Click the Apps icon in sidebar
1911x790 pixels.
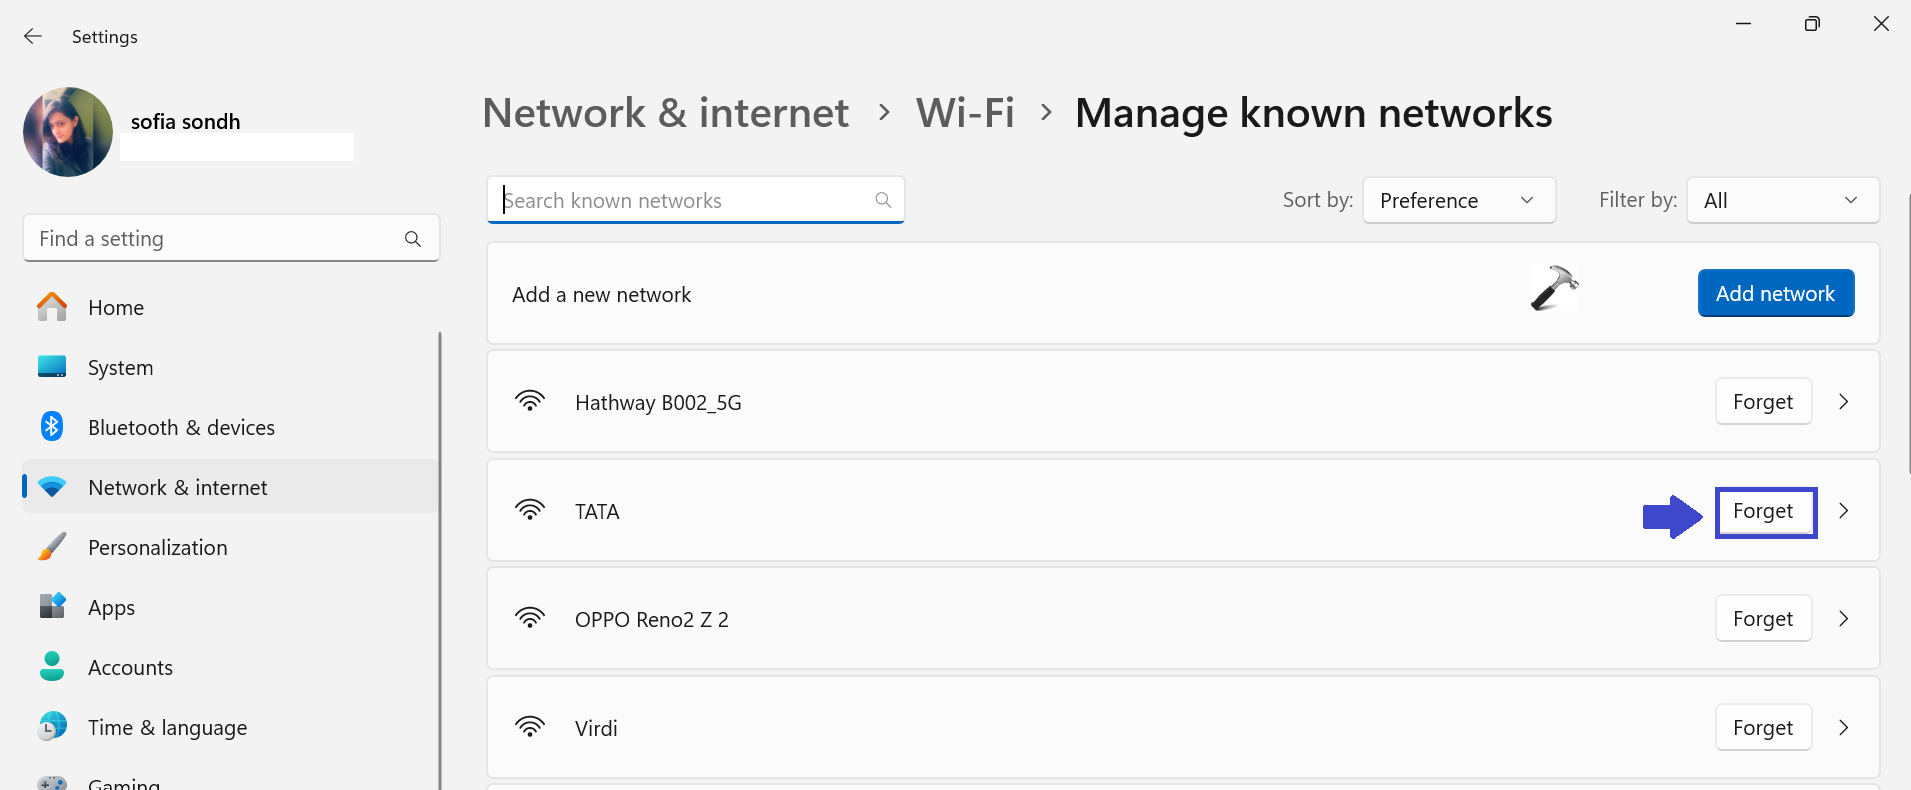click(52, 607)
